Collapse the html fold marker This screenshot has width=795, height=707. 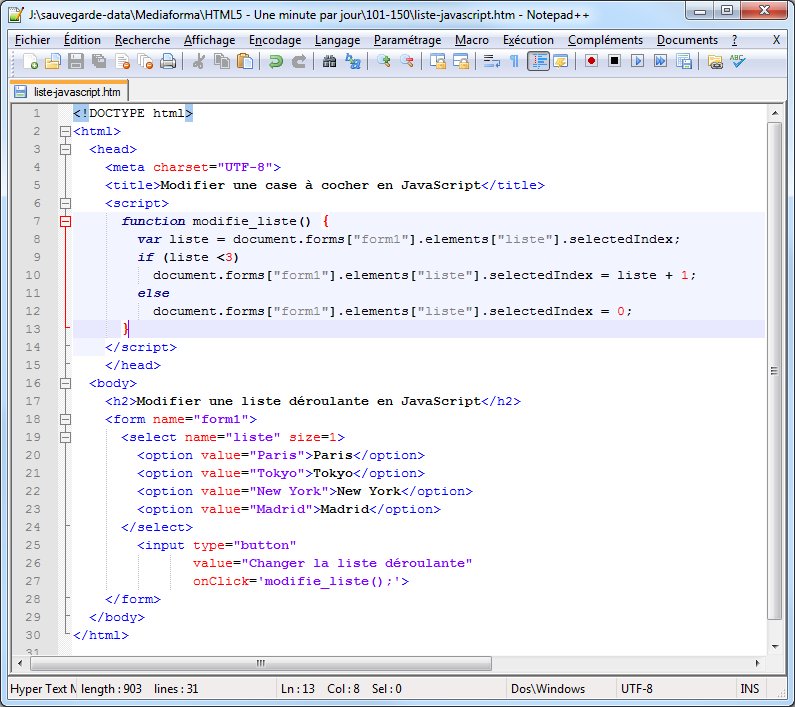(66, 131)
